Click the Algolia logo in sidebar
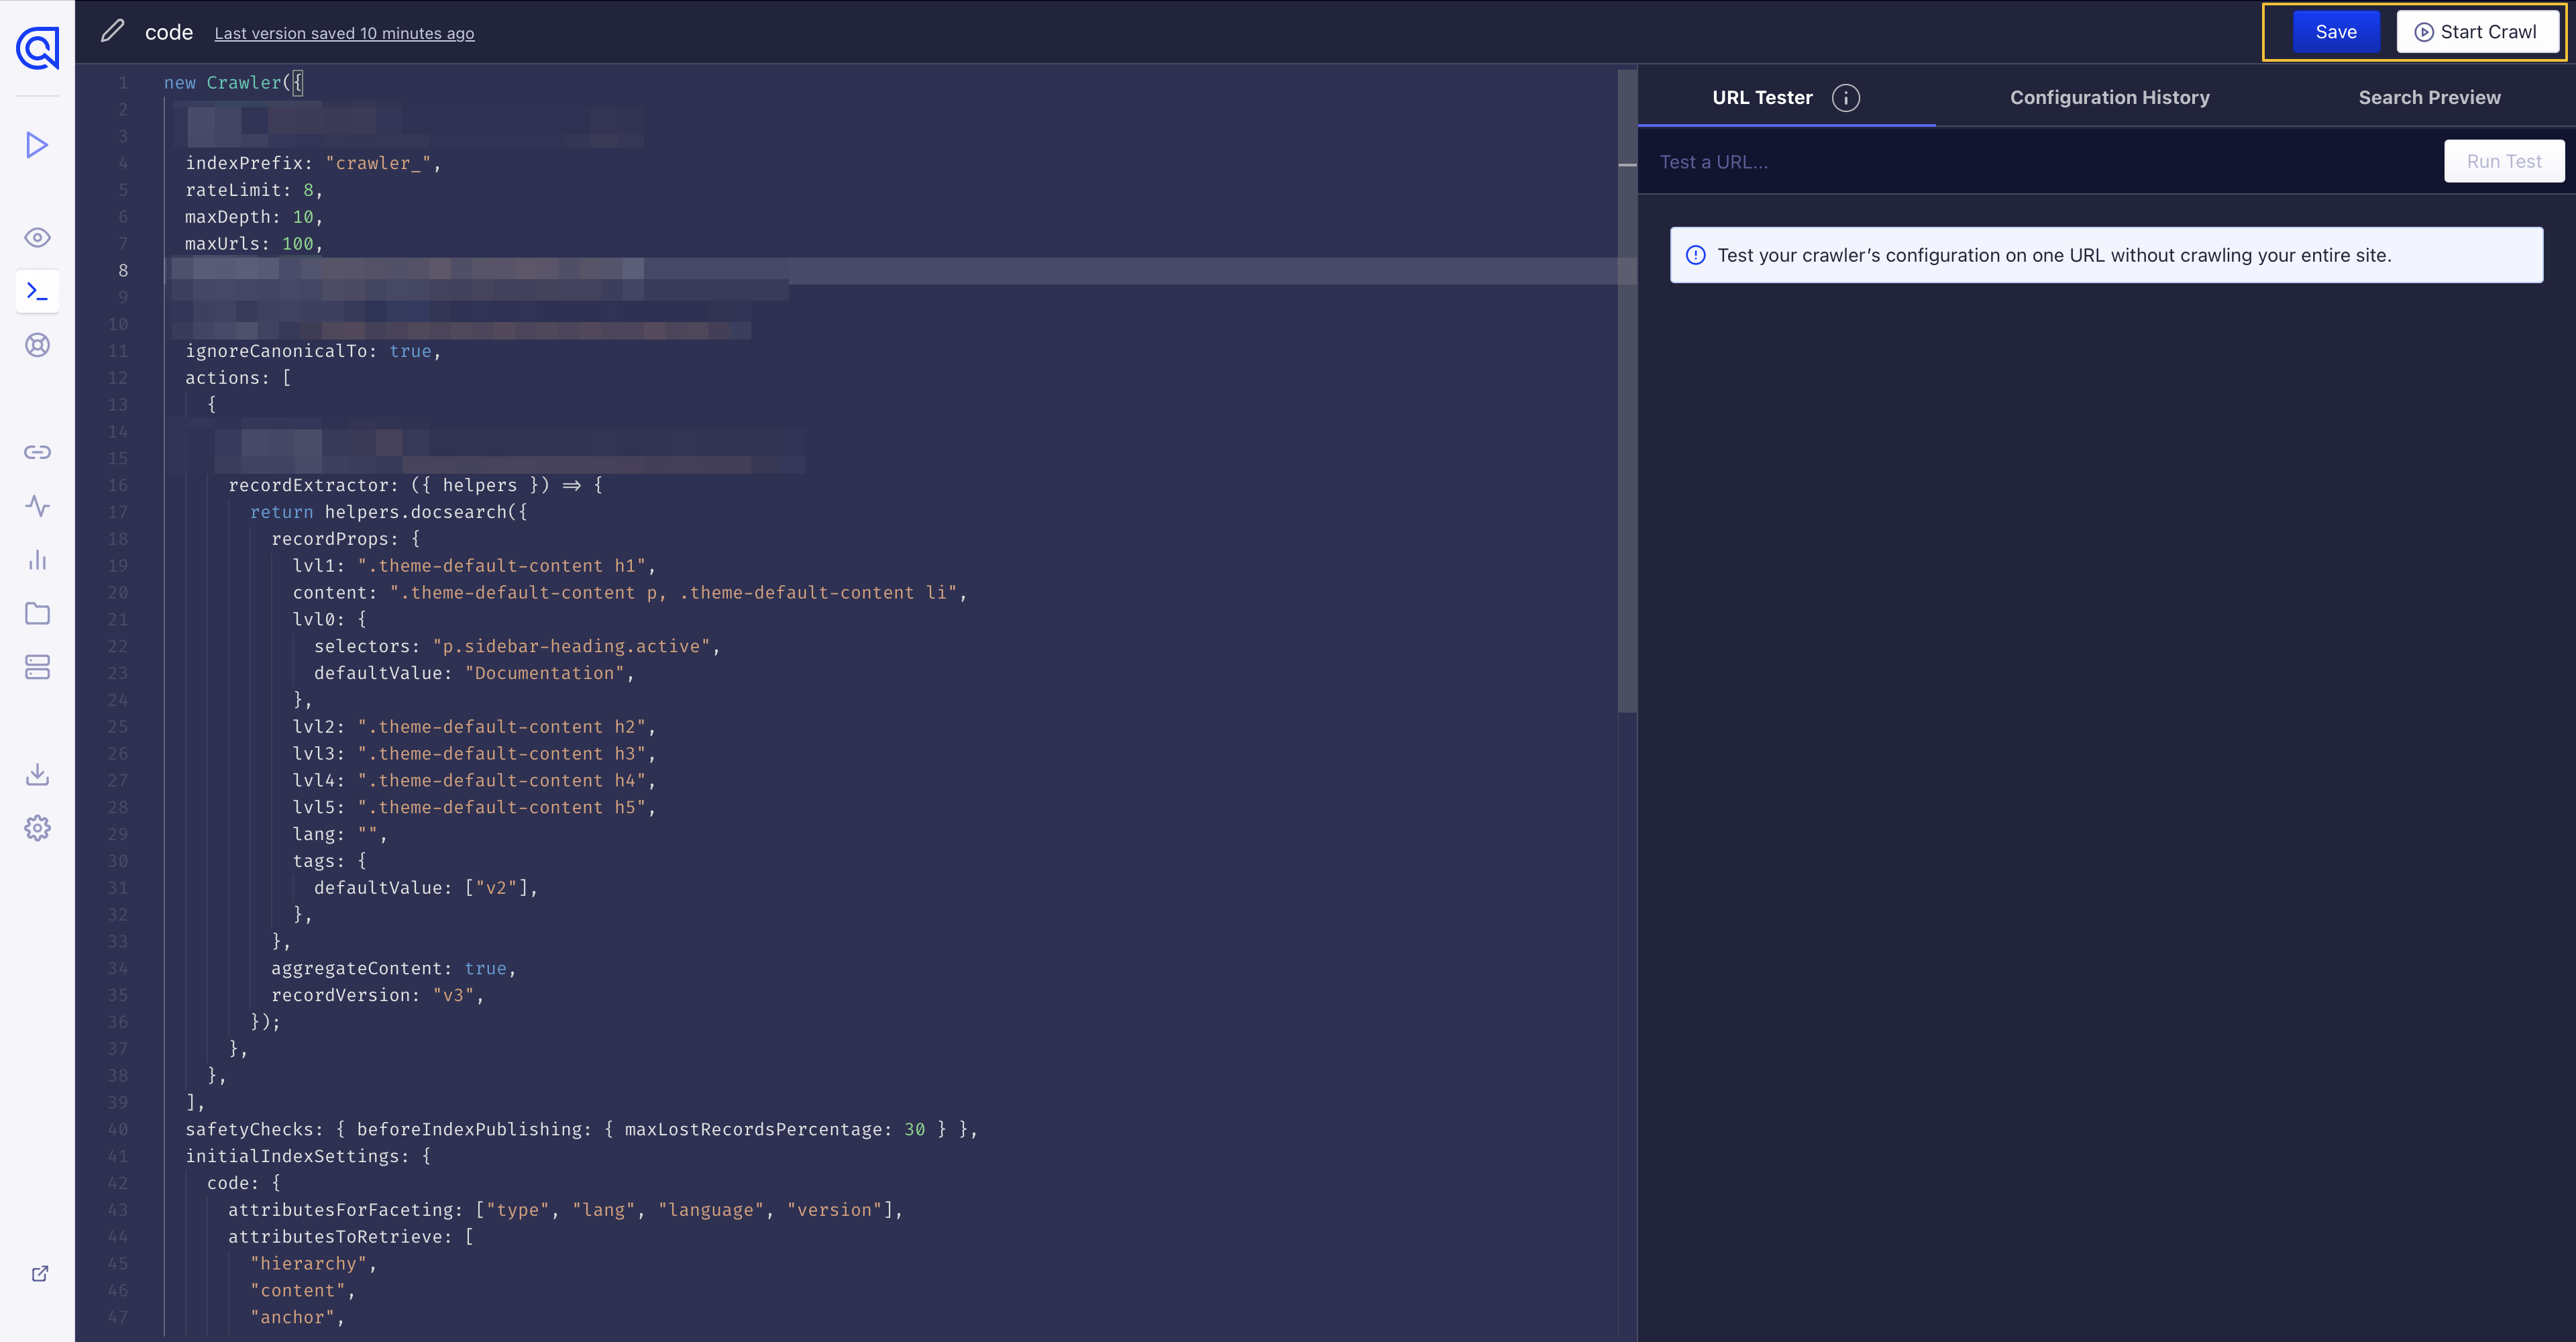The image size is (2576, 1342). click(38, 47)
